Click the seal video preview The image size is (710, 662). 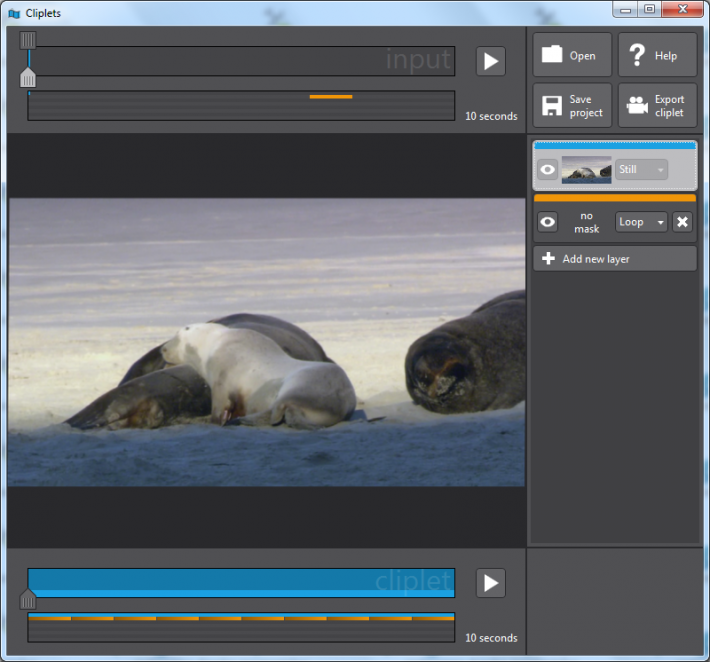coord(266,342)
